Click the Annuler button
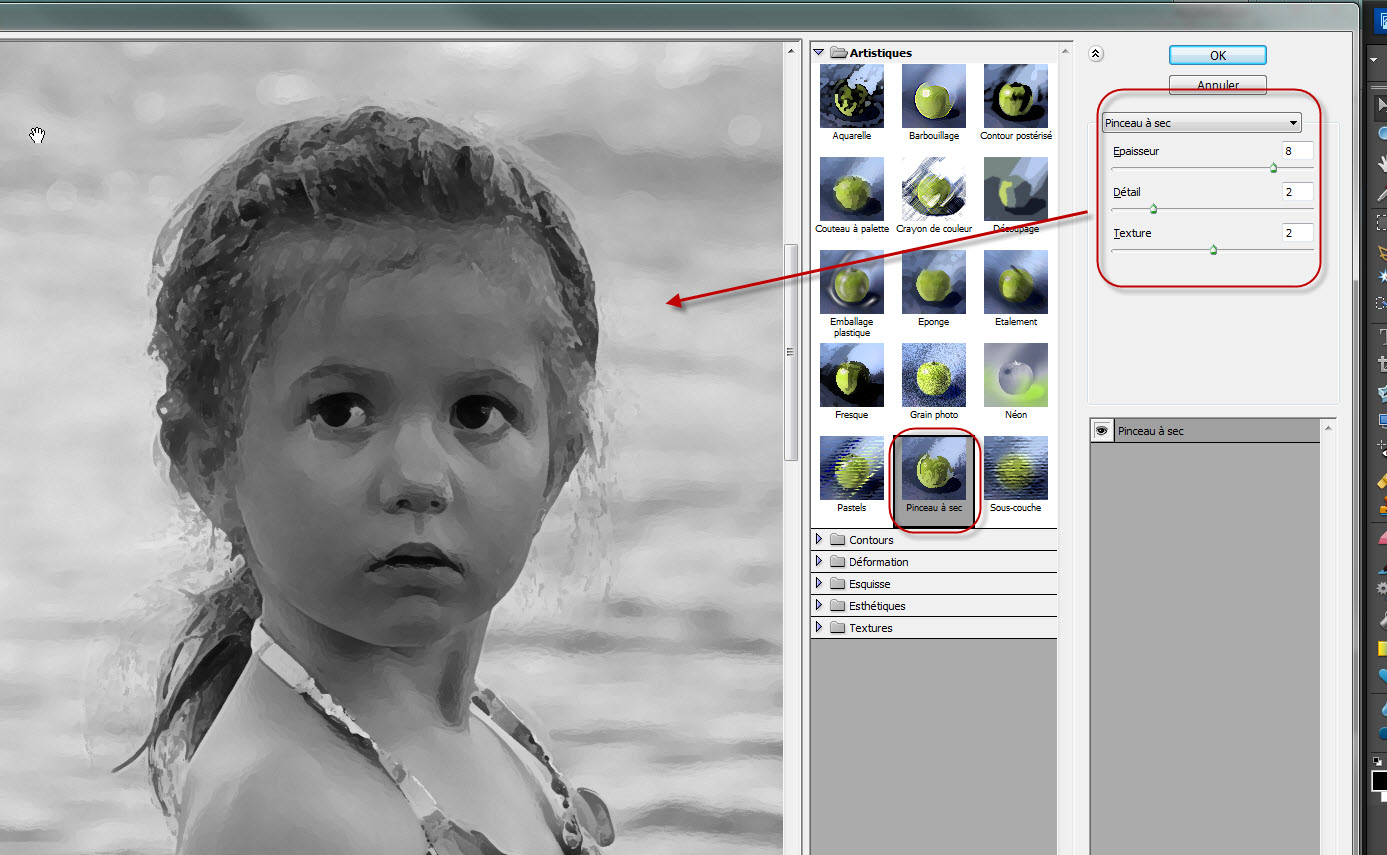This screenshot has width=1387, height=855. 1218,85
